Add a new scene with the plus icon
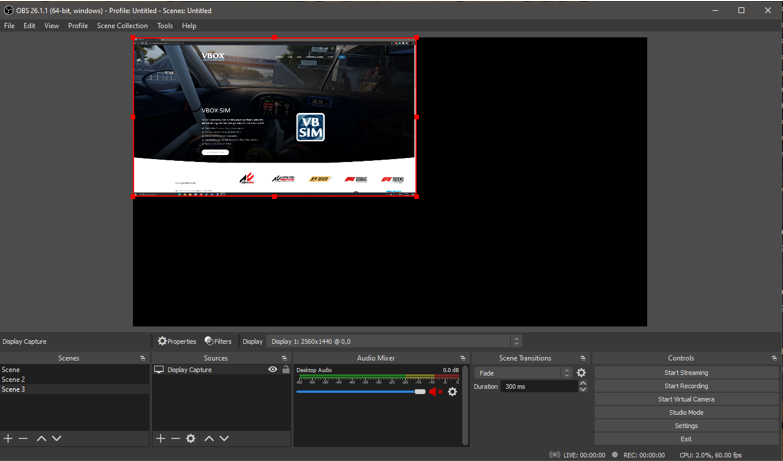783x461 pixels. click(8, 438)
